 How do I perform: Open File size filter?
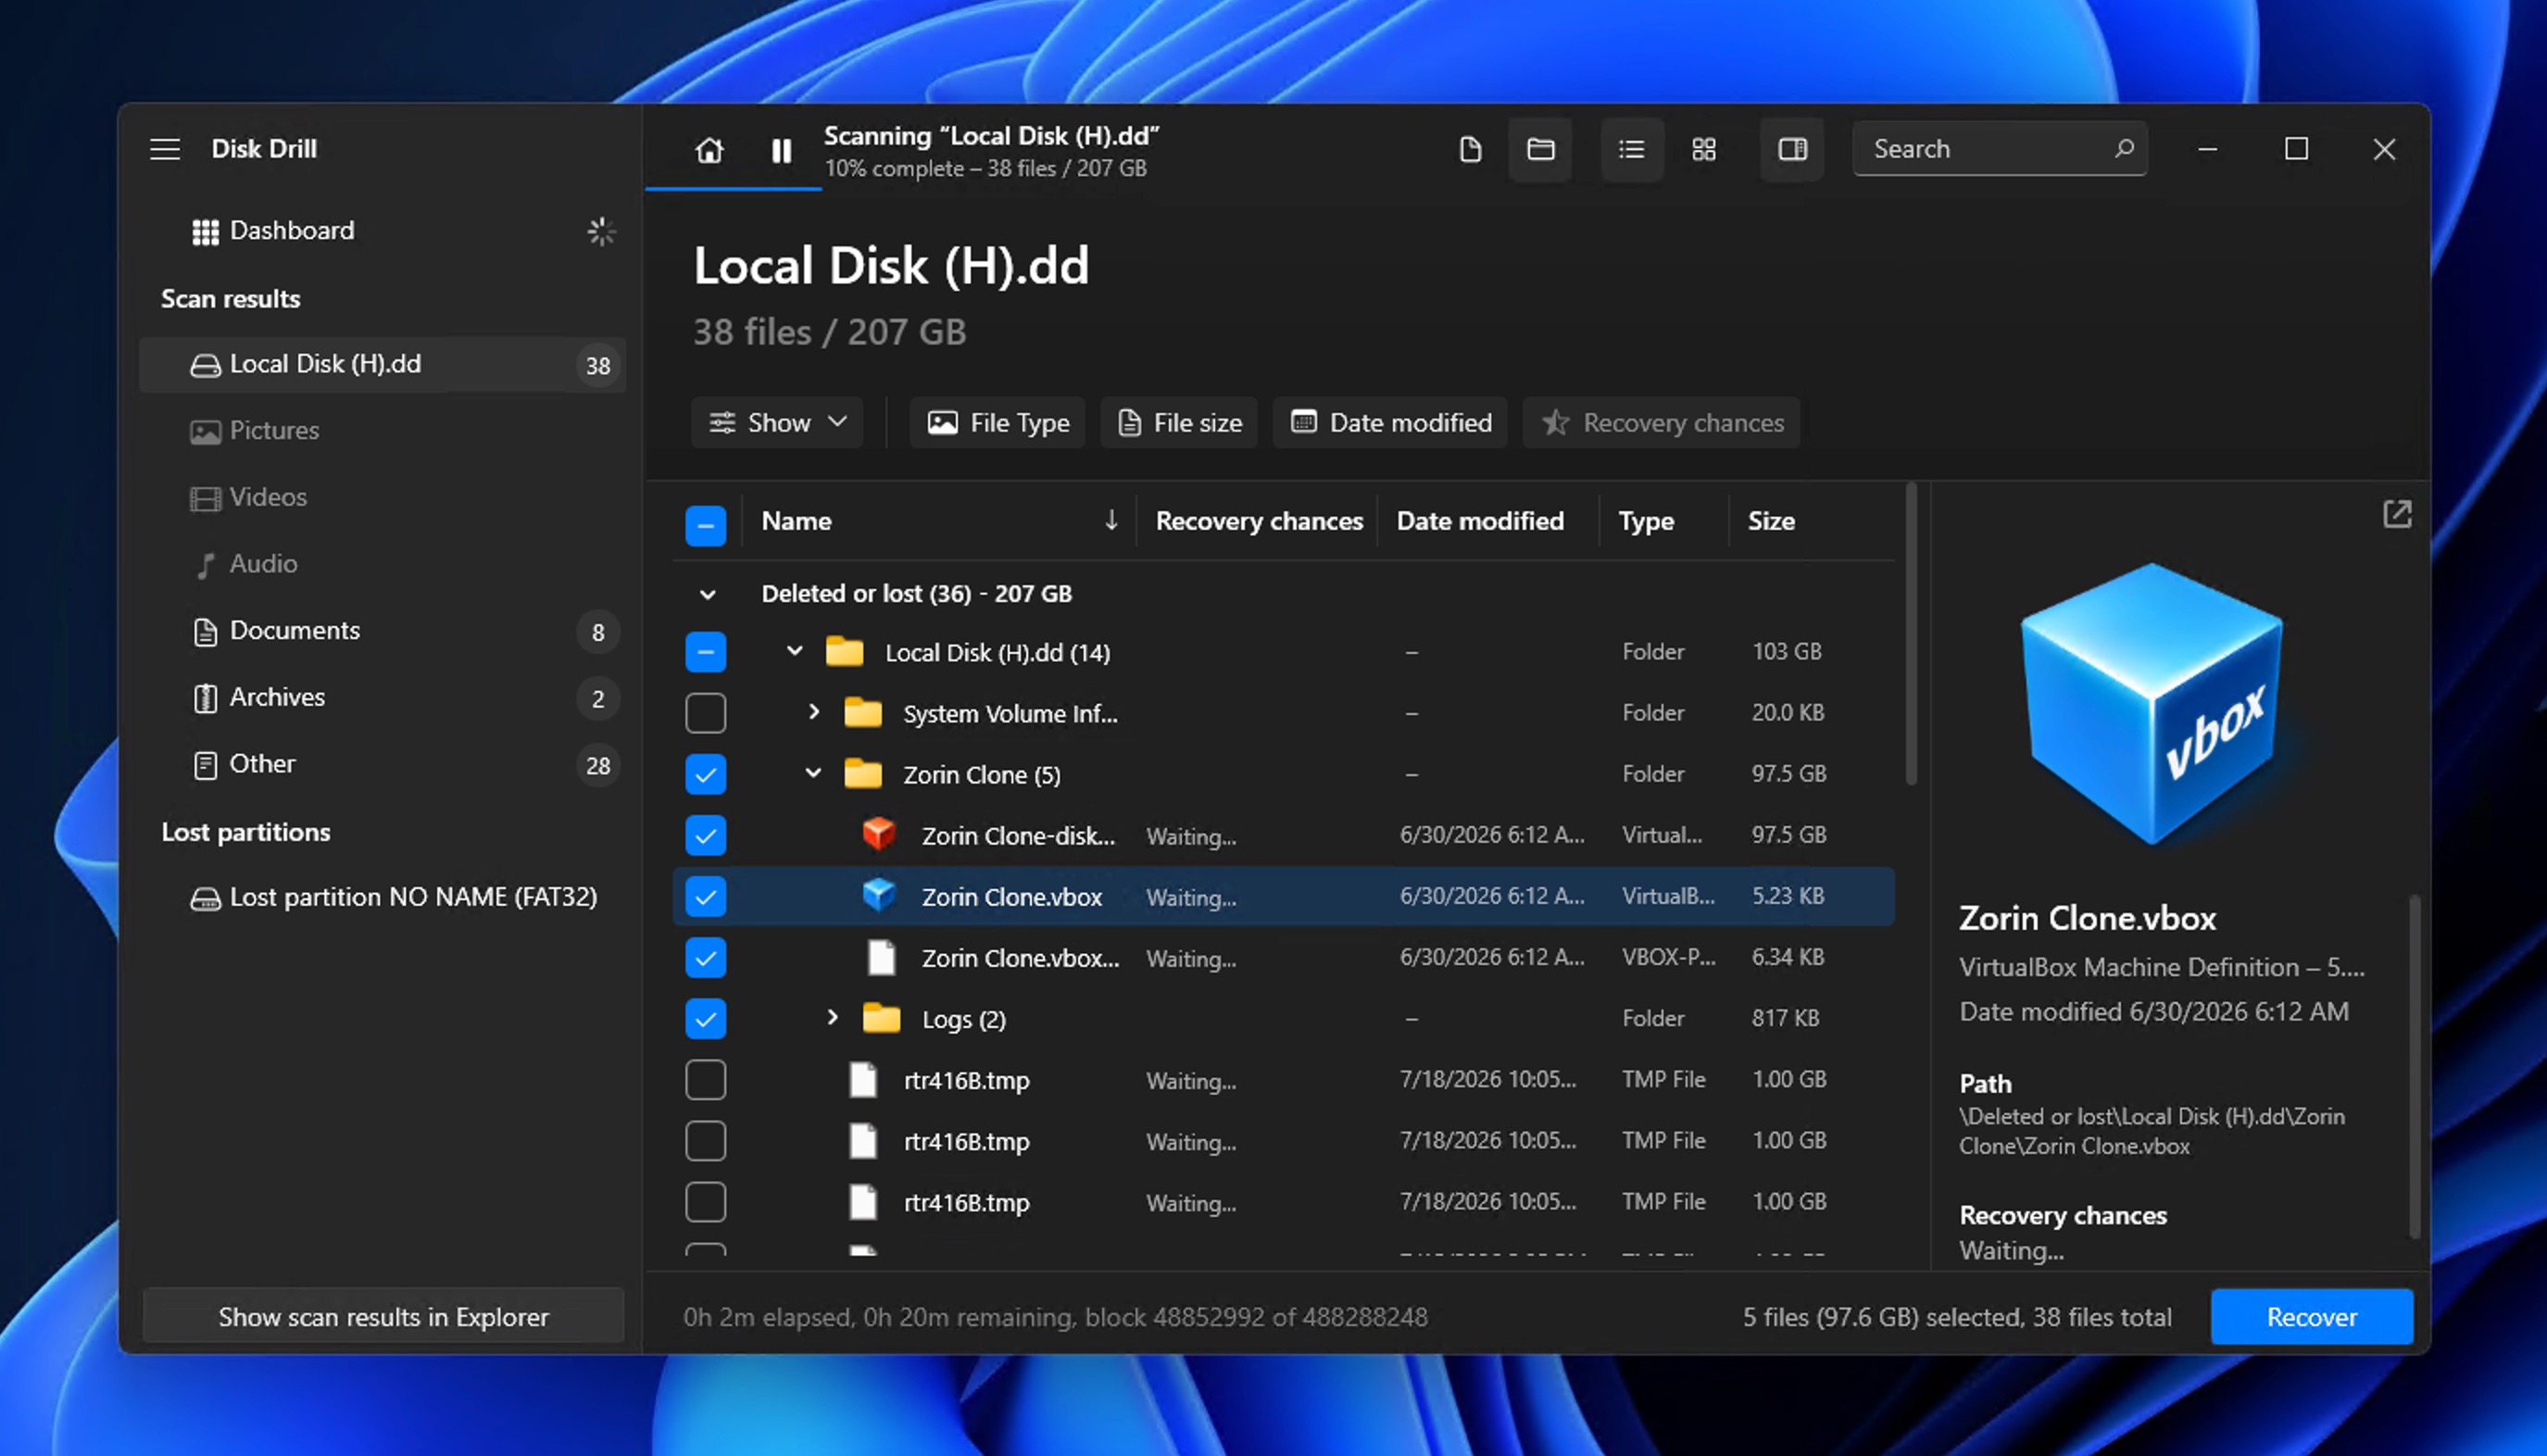click(1179, 422)
